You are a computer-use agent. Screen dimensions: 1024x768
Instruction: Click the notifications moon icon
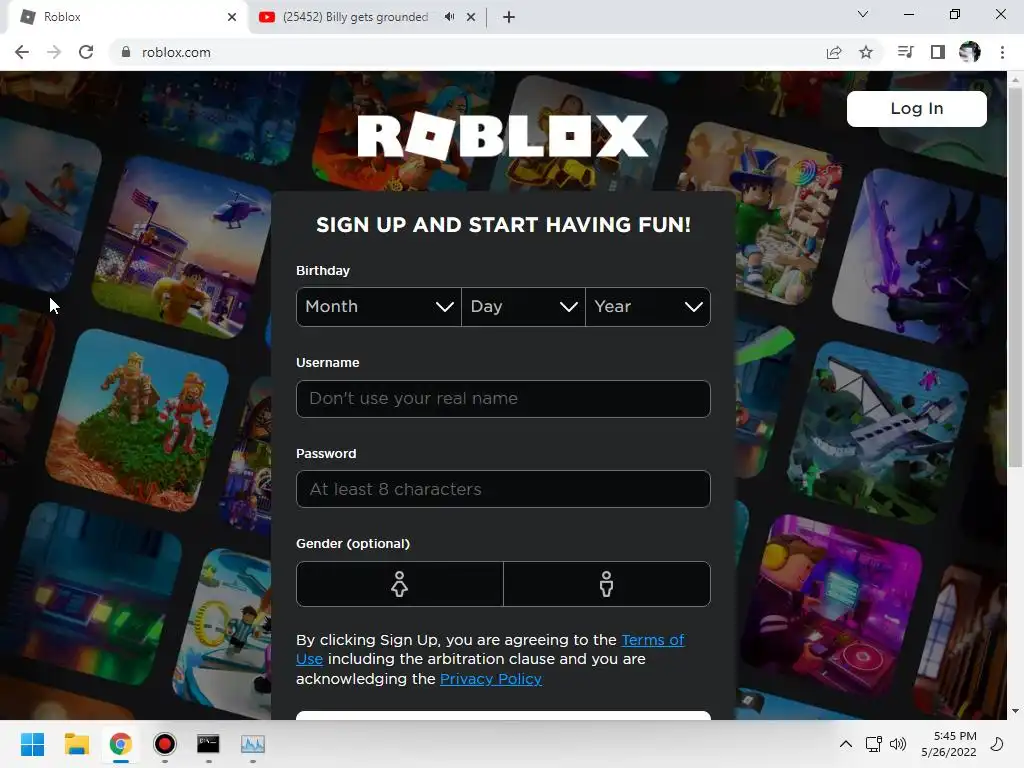[x=997, y=744]
